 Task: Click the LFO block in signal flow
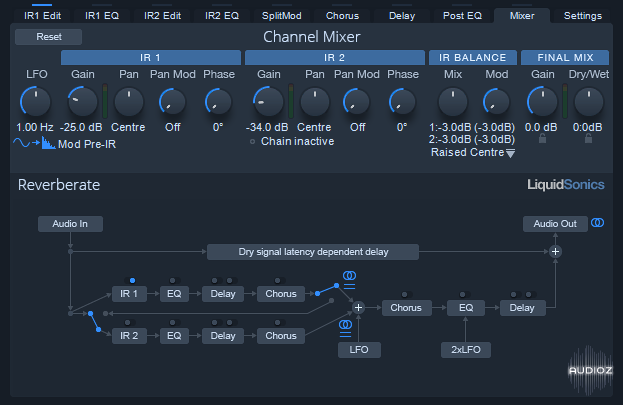[359, 350]
